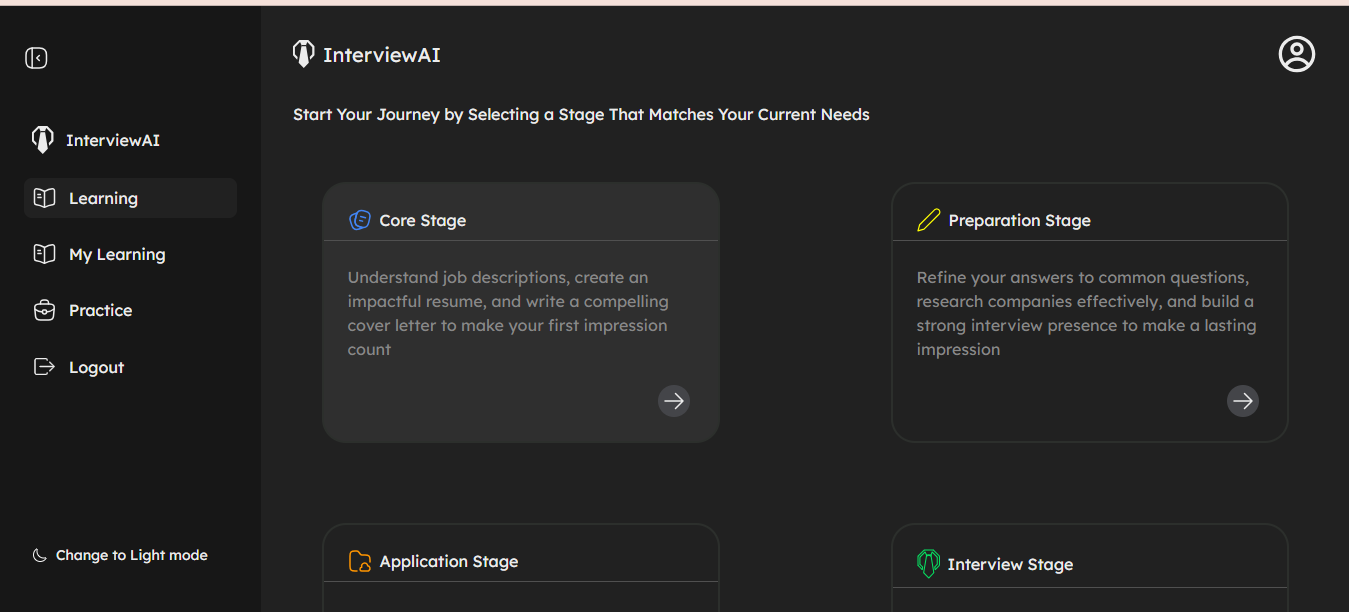Click the Preparation Stage description text

tap(1087, 313)
